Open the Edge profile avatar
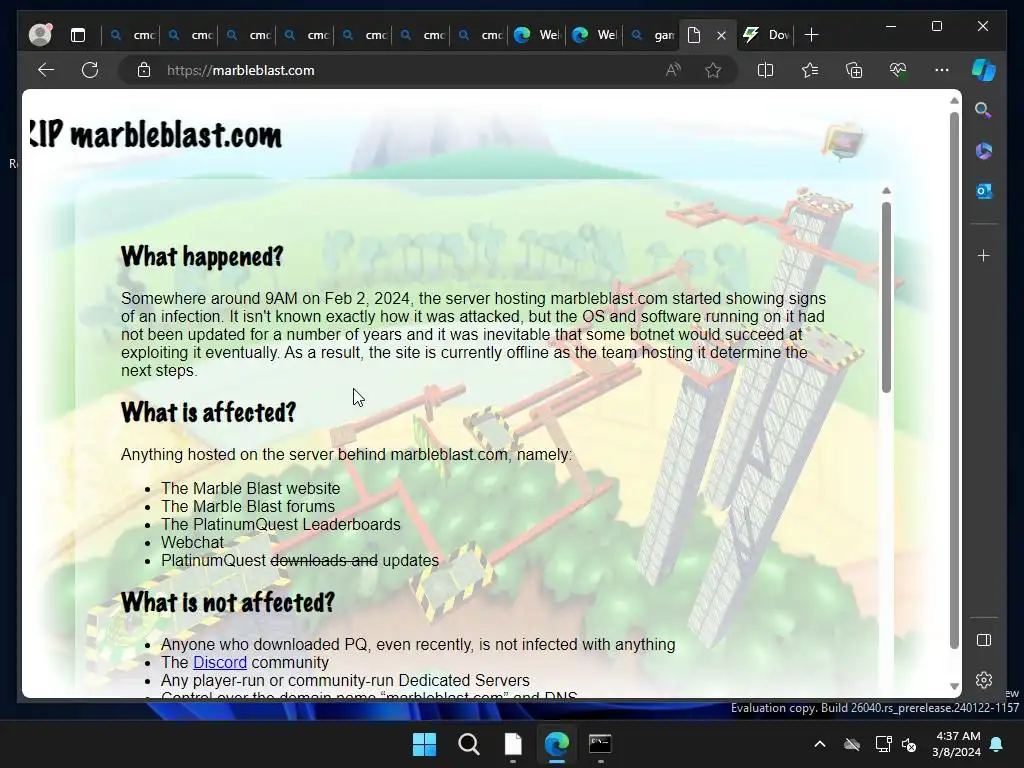Viewport: 1024px width, 768px height. pos(40,35)
